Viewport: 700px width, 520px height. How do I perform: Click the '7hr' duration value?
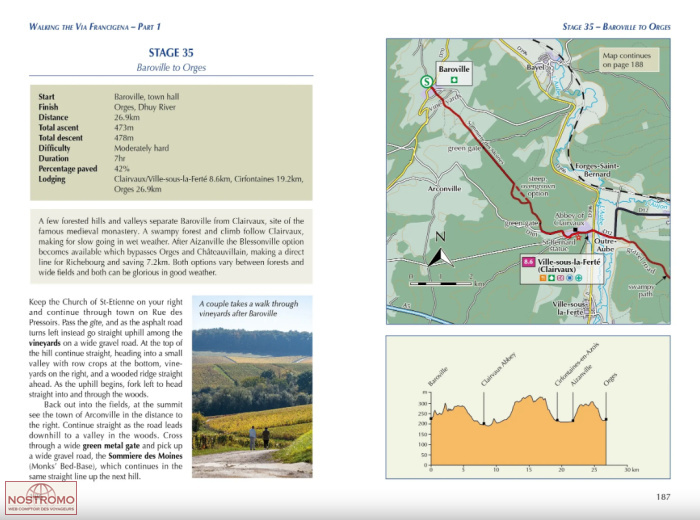120,158
